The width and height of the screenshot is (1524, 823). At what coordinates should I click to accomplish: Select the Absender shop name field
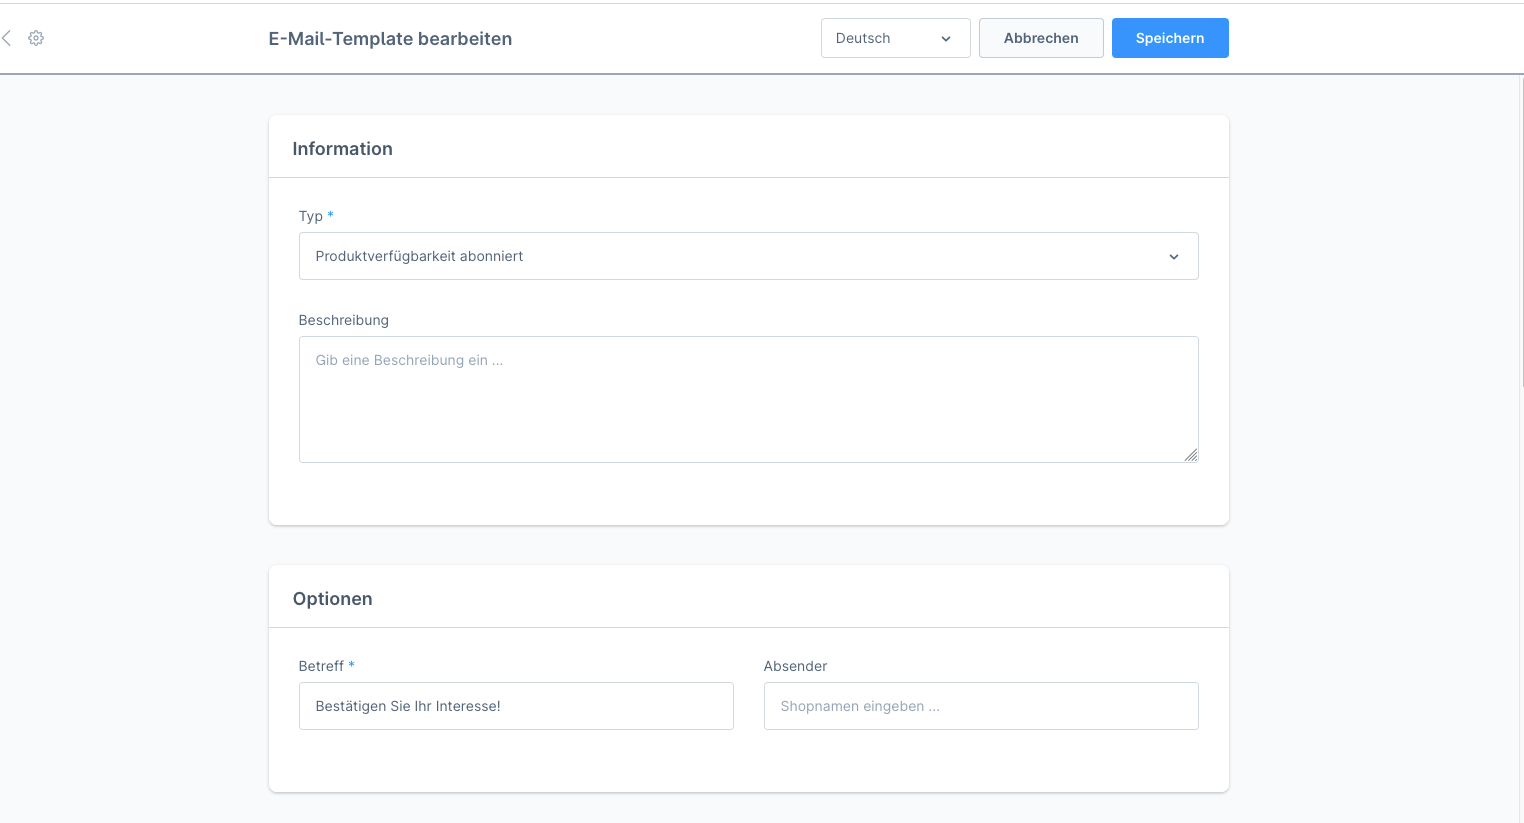(x=980, y=706)
